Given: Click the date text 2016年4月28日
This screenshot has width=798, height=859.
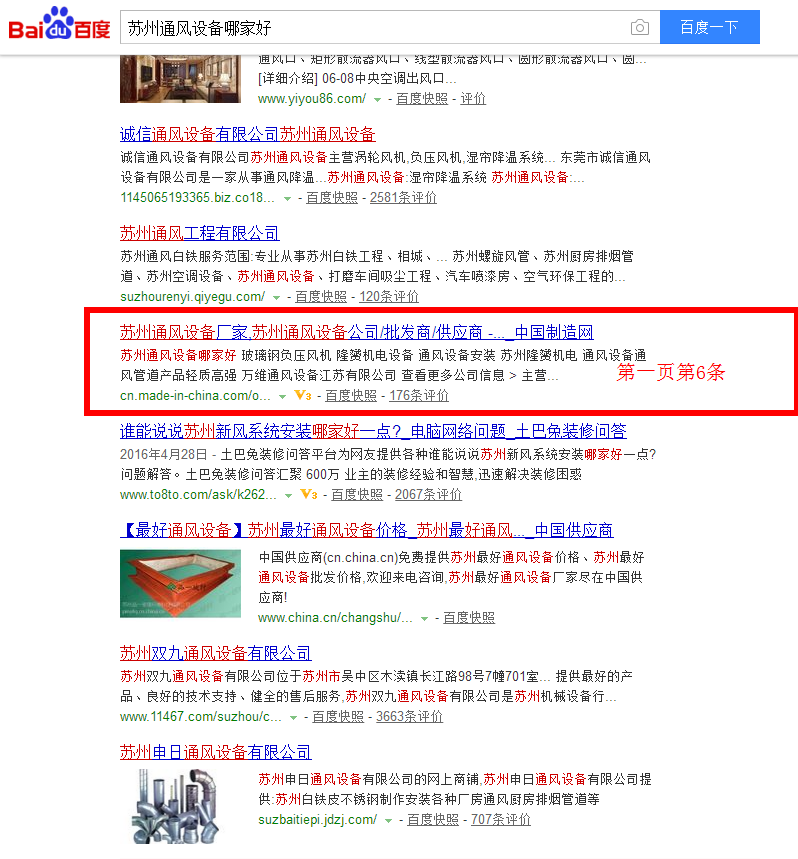Looking at the screenshot, I should [164, 454].
